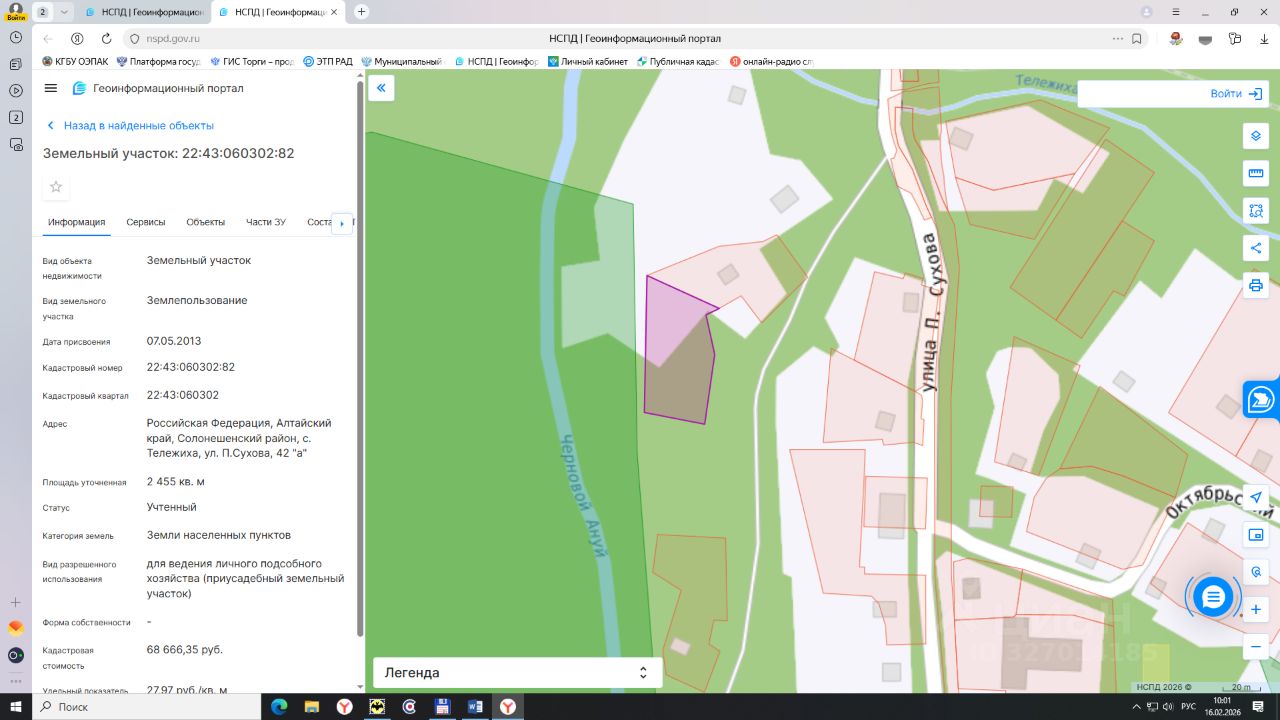Launch Microsoft Word from the taskbar
This screenshot has width=1280, height=720.
pyautogui.click(x=473, y=707)
